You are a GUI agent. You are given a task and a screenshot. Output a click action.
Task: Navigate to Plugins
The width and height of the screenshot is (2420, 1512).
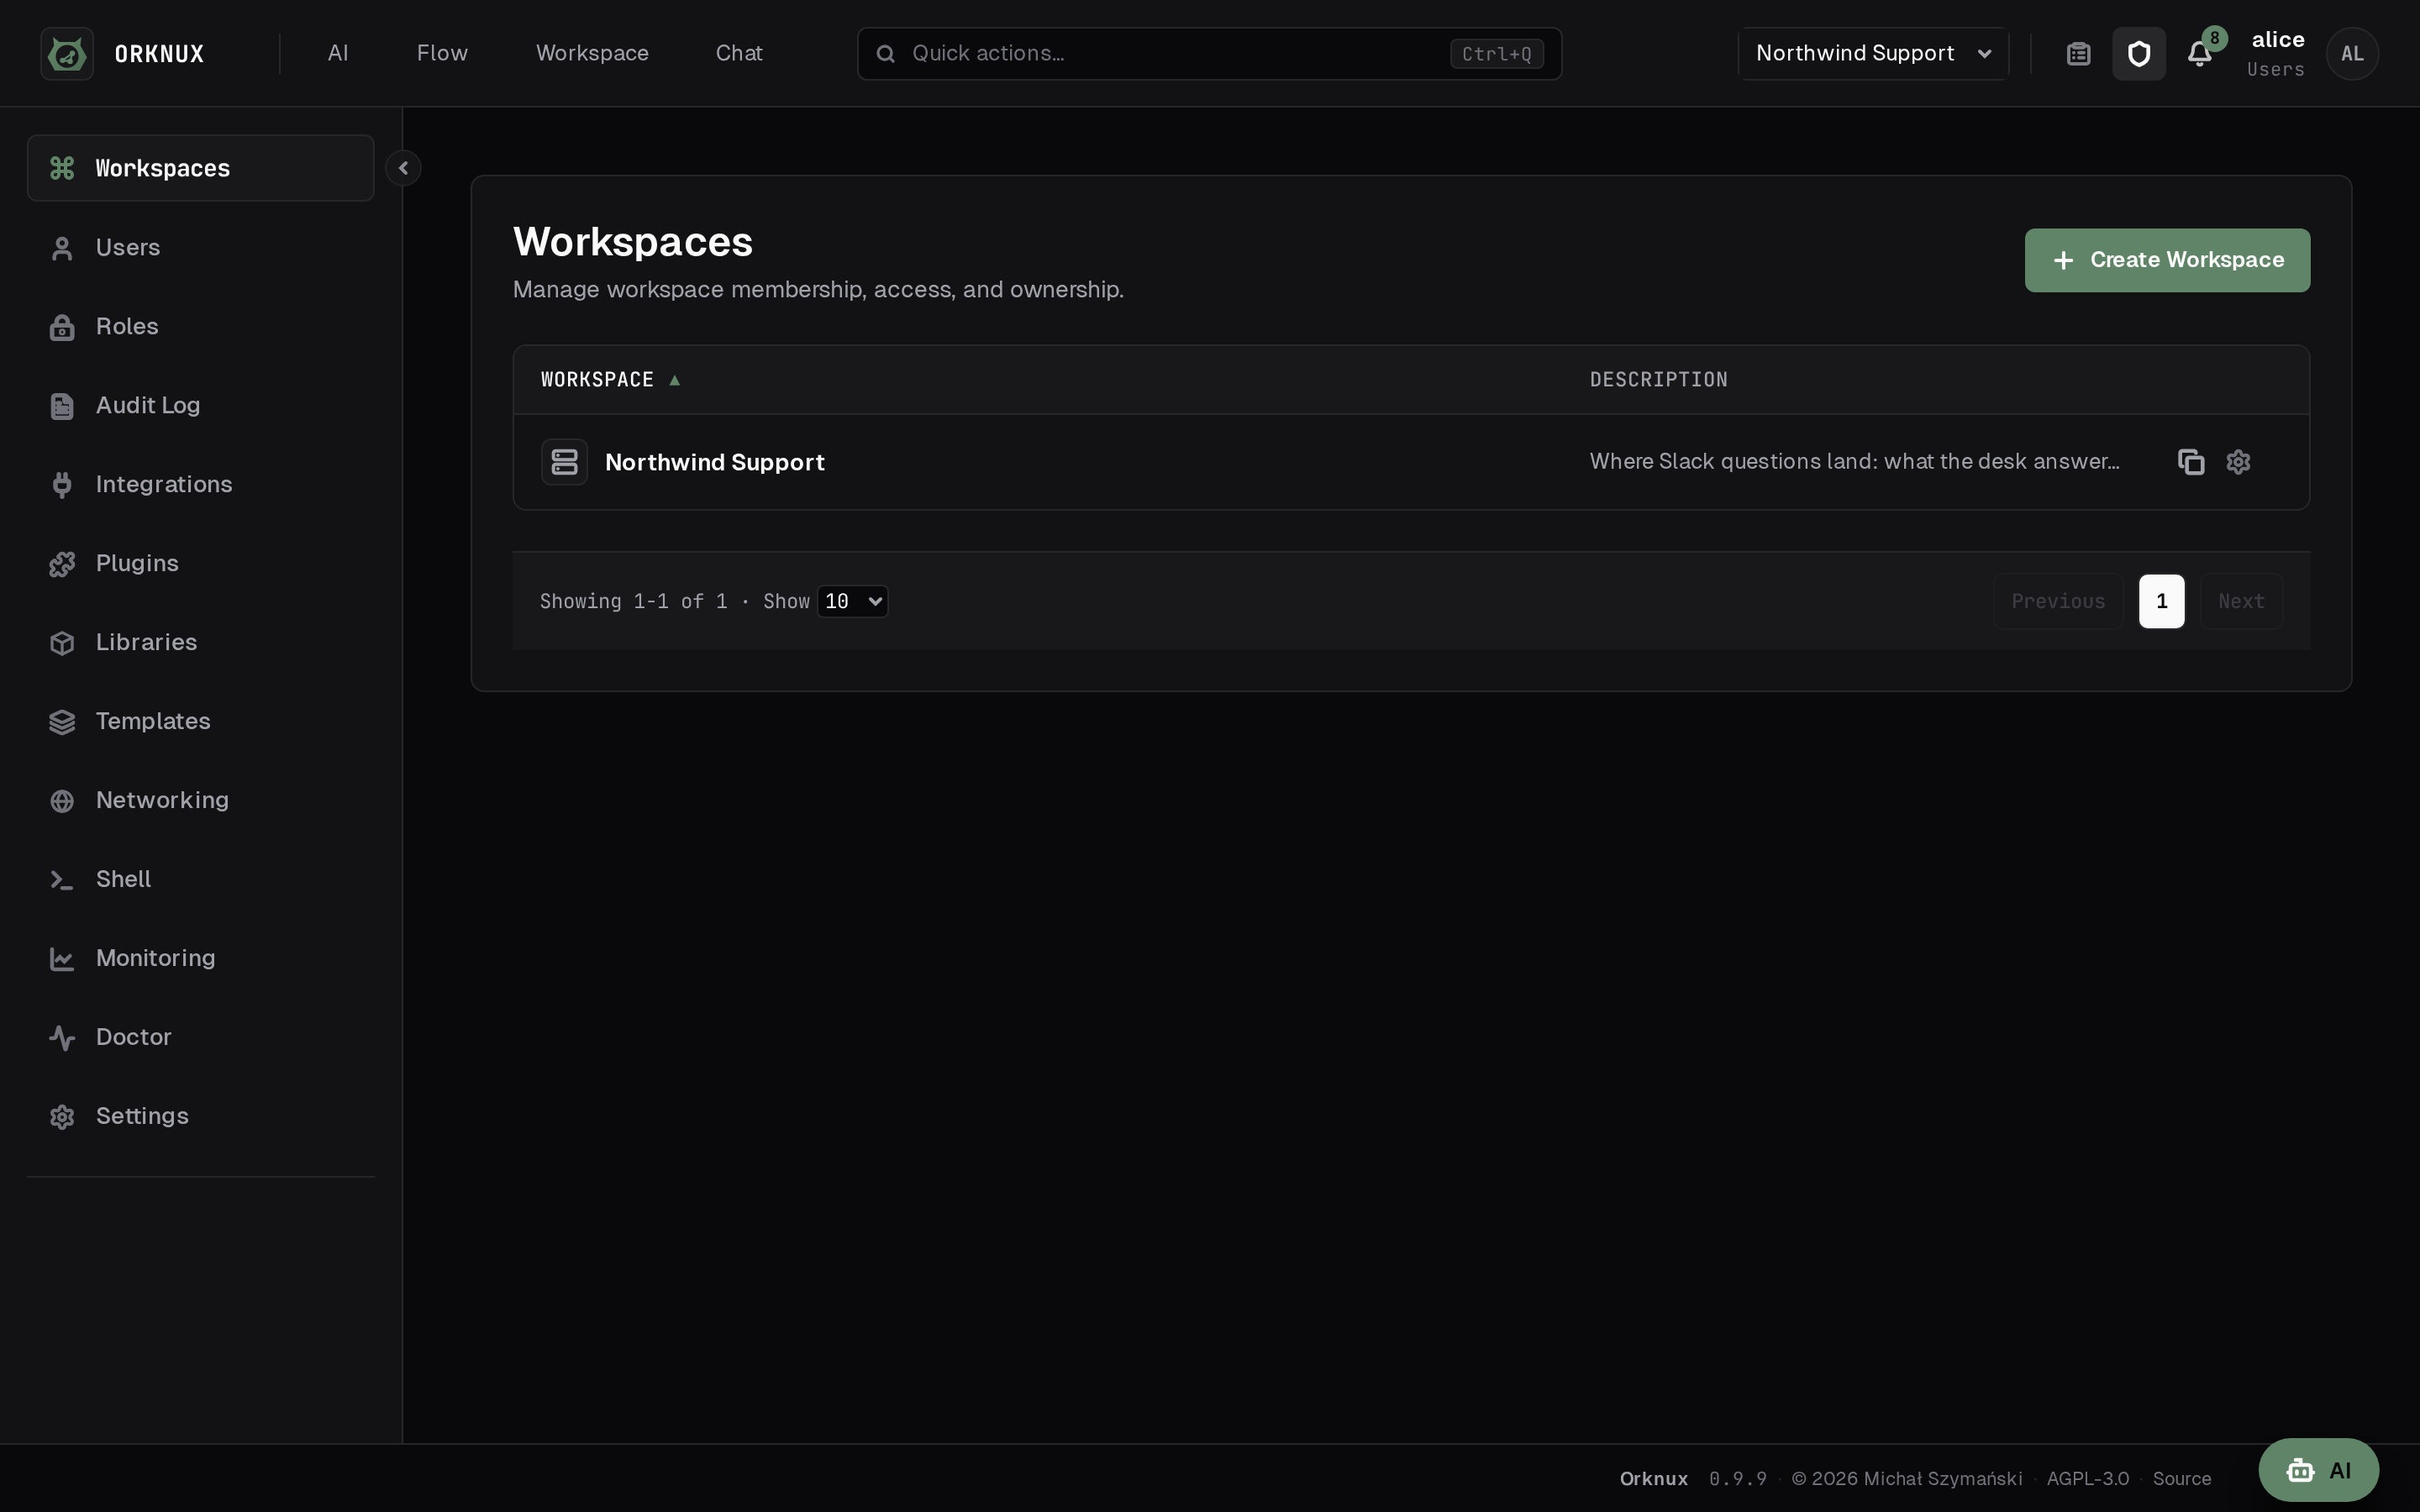[200, 563]
